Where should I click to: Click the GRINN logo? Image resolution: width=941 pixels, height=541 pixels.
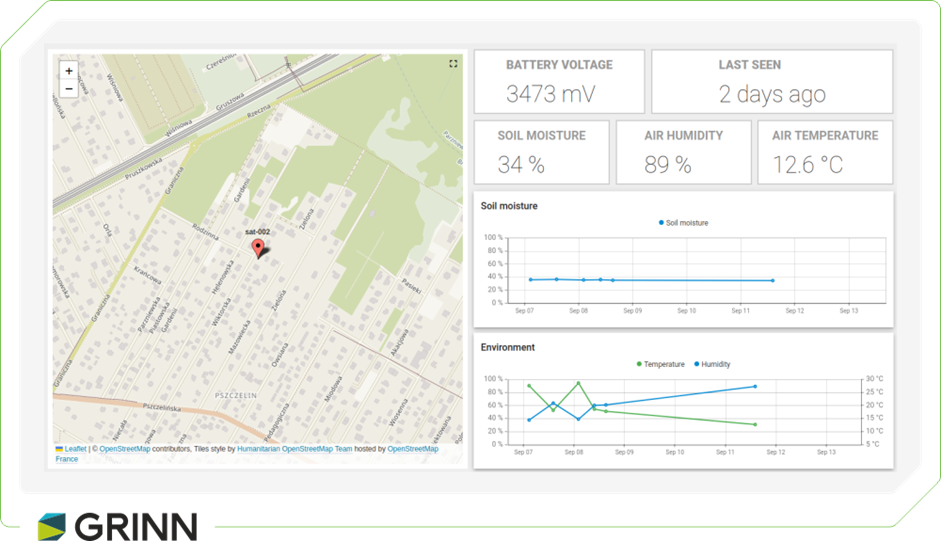[117, 525]
